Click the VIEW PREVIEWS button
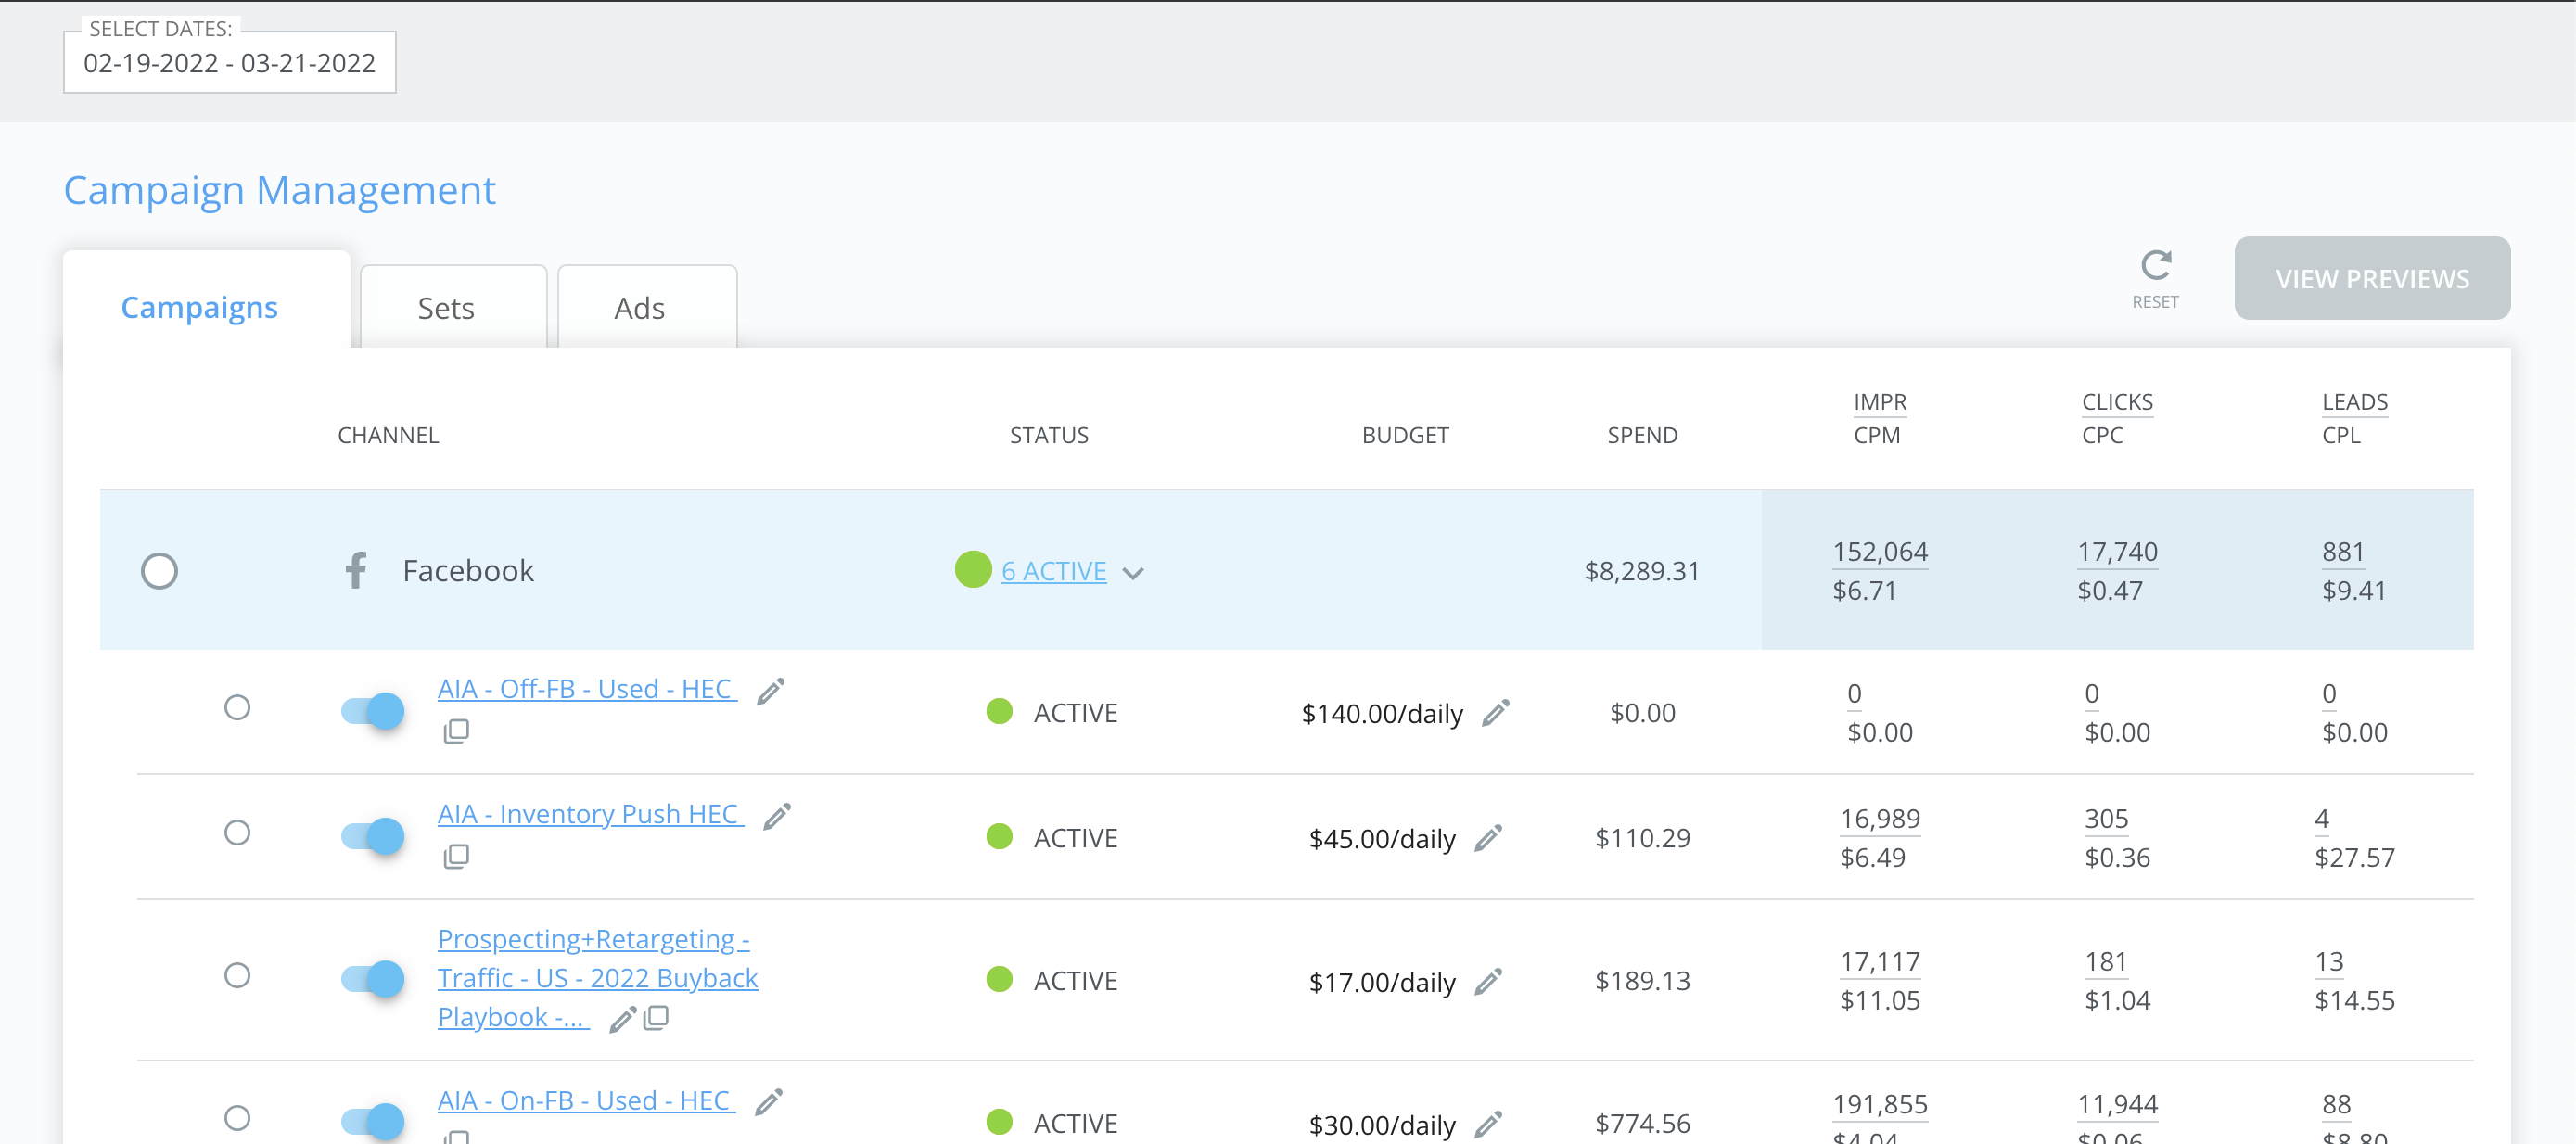Screen dimensions: 2576x1144 (x=2372, y=278)
